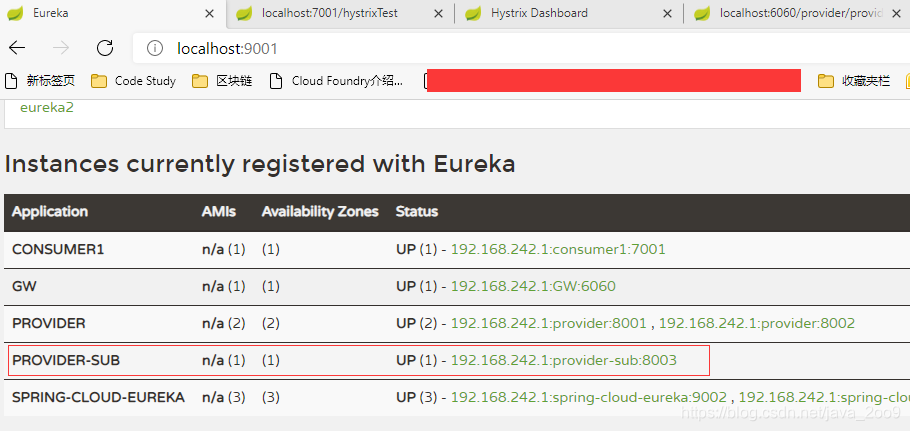Image resolution: width=910 pixels, height=431 pixels.
Task: Open the Code Study bookmark folder
Action: [133, 81]
